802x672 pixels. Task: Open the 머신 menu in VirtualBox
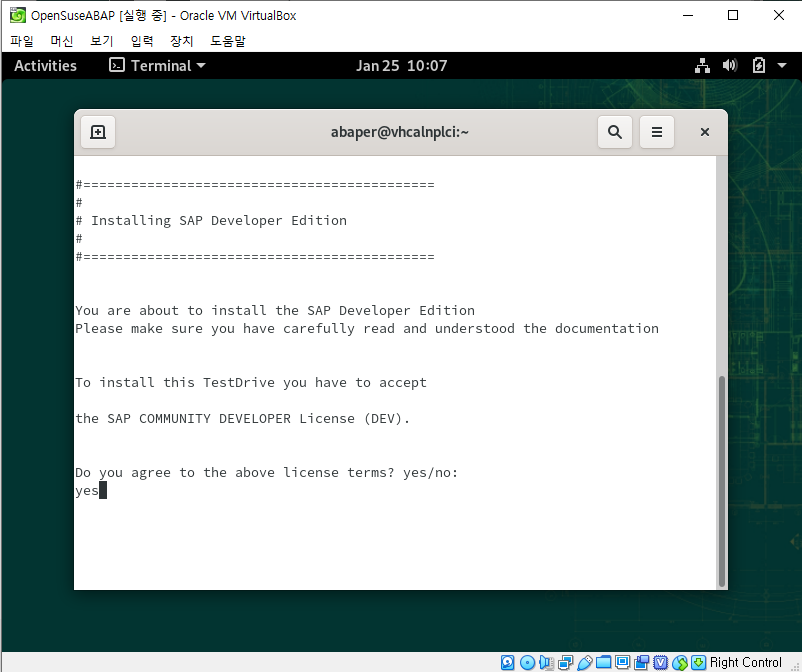click(61, 40)
